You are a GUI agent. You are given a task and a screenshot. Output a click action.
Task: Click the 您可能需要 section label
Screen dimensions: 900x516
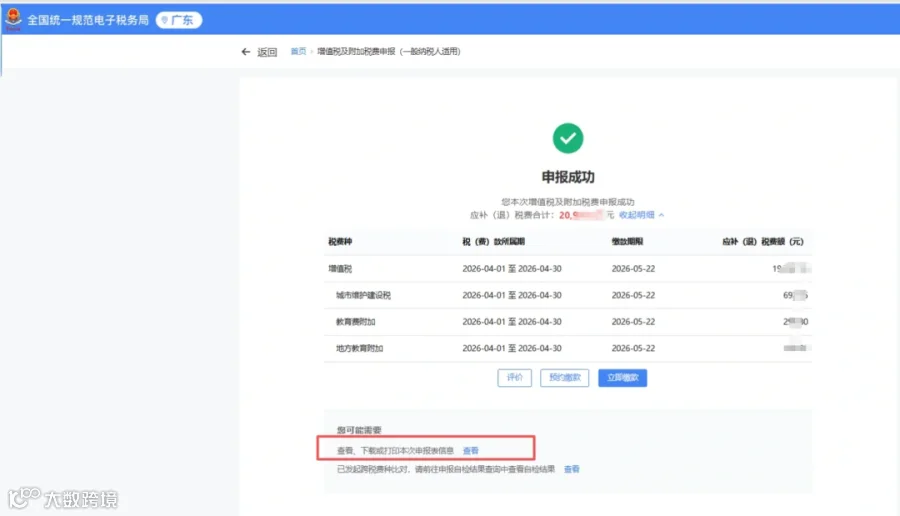click(359, 430)
